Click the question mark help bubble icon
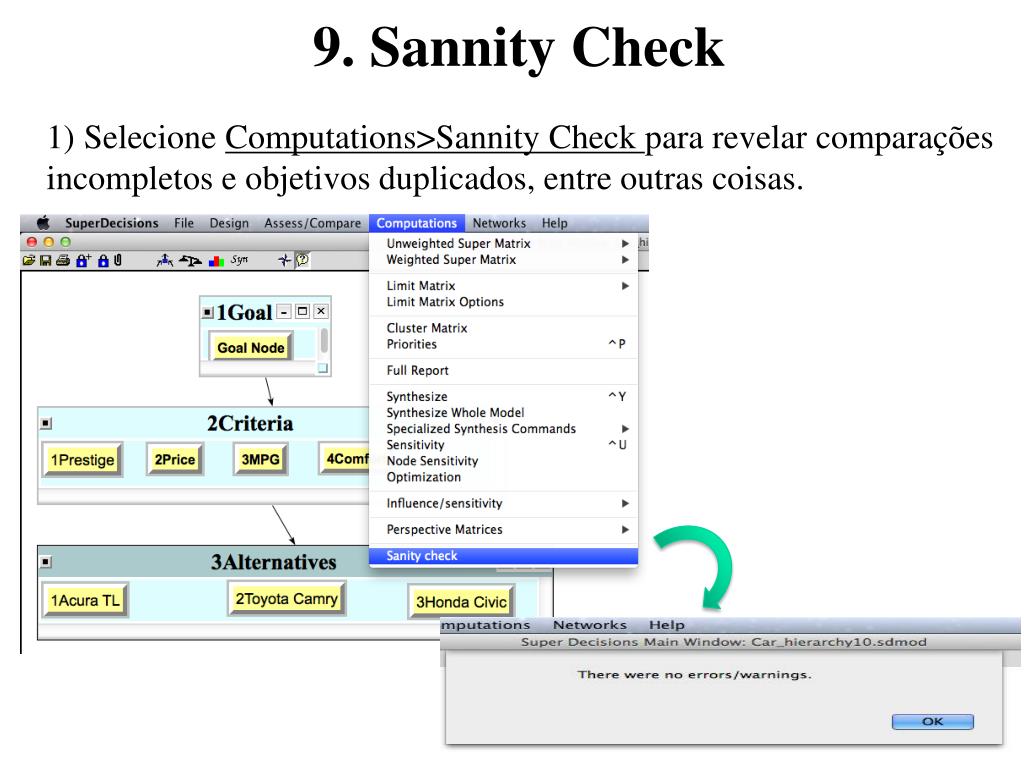The height and width of the screenshot is (768, 1024). tap(302, 260)
